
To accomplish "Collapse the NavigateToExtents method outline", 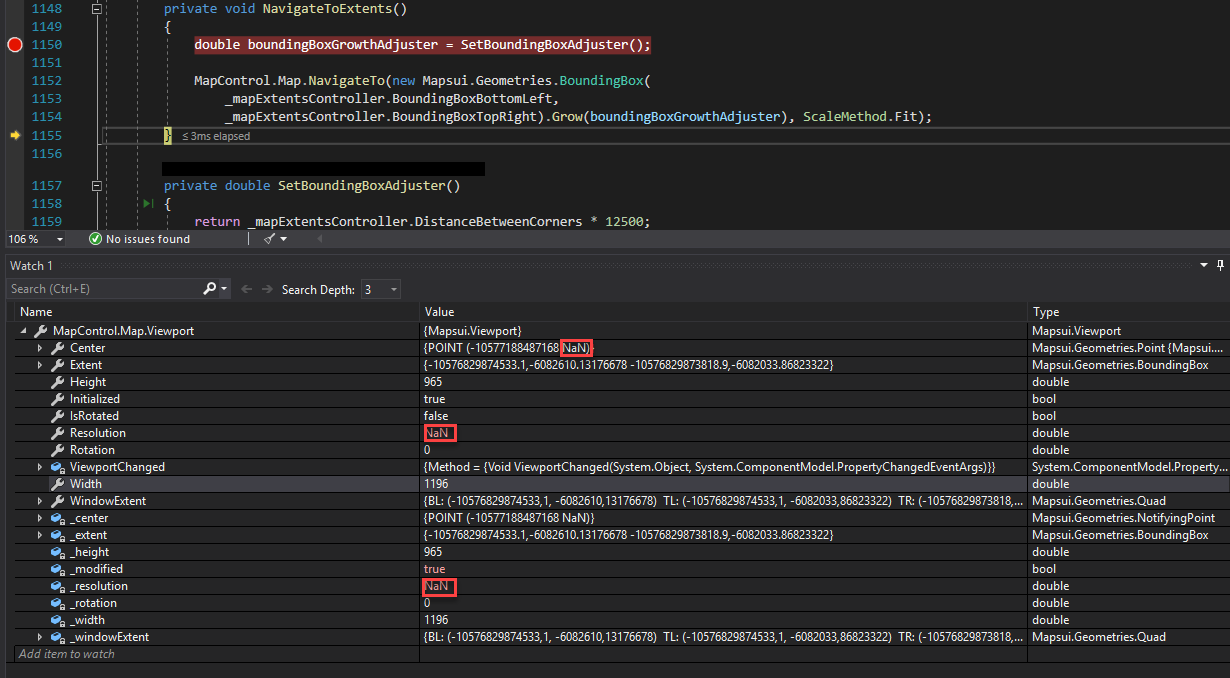I will click(96, 8).
